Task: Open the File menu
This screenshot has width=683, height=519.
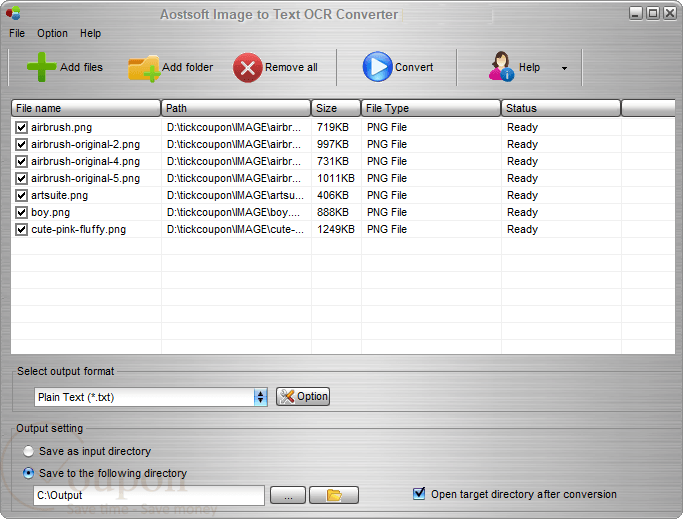Action: pyautogui.click(x=17, y=33)
